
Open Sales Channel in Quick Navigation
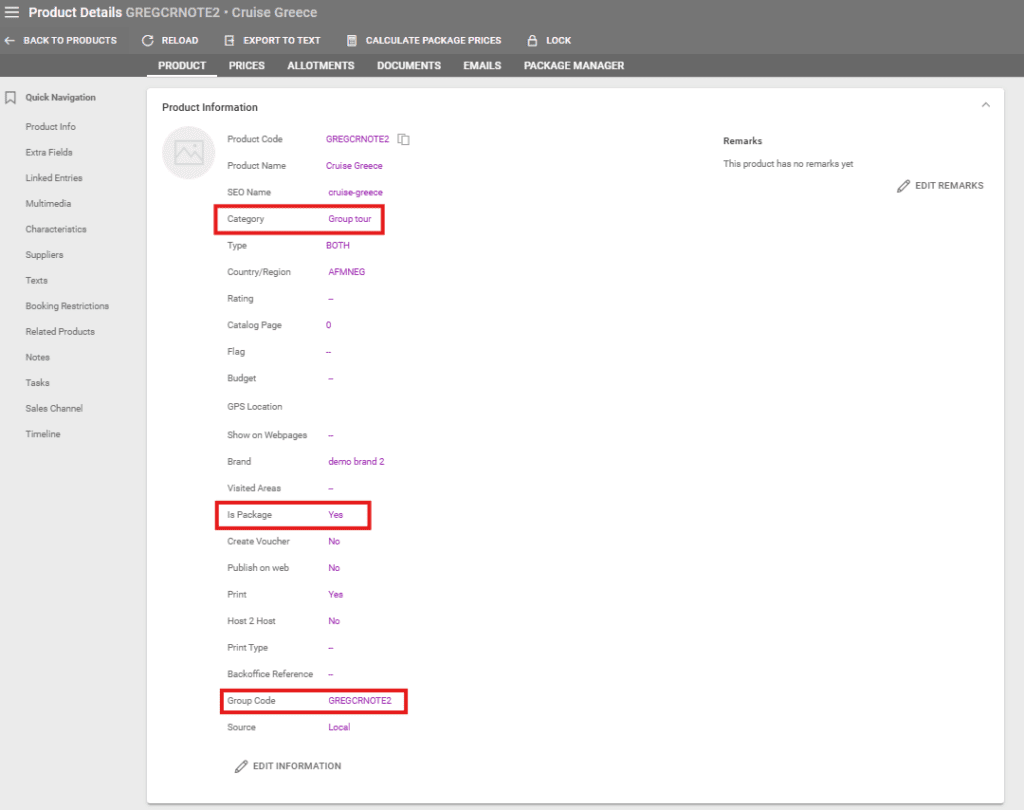(54, 408)
